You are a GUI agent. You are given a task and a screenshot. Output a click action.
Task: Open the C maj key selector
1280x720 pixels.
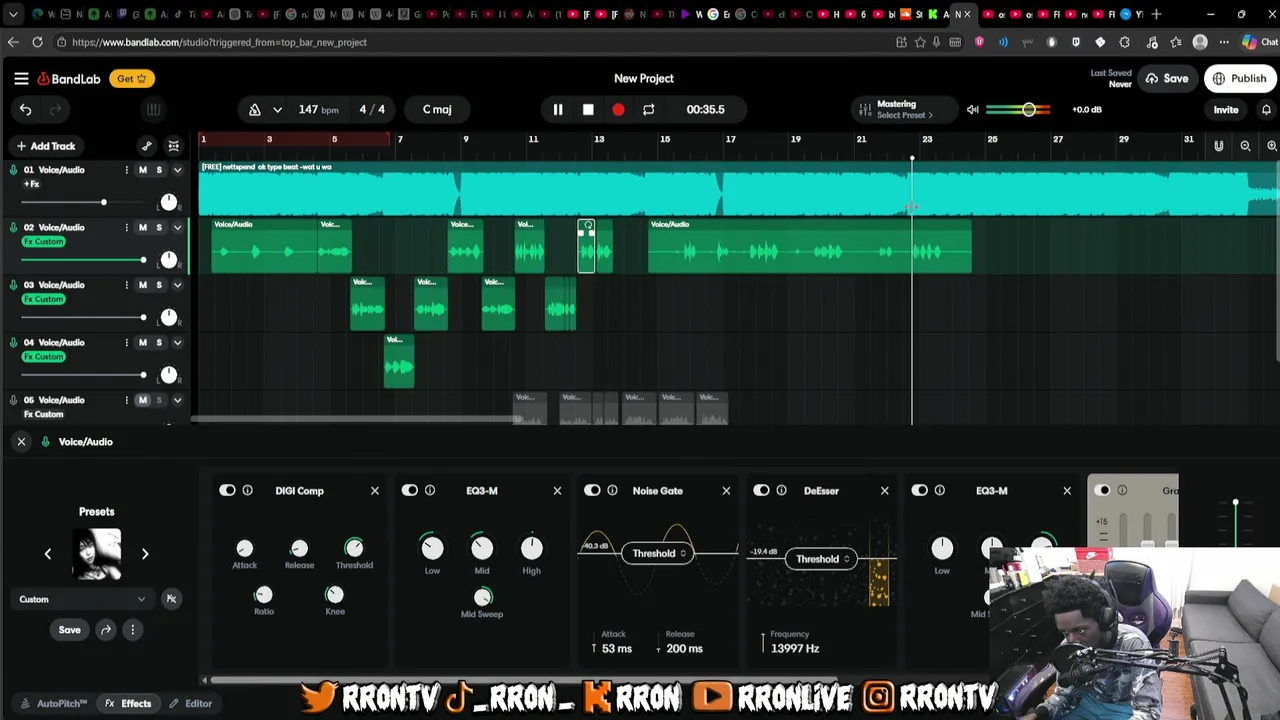(437, 110)
